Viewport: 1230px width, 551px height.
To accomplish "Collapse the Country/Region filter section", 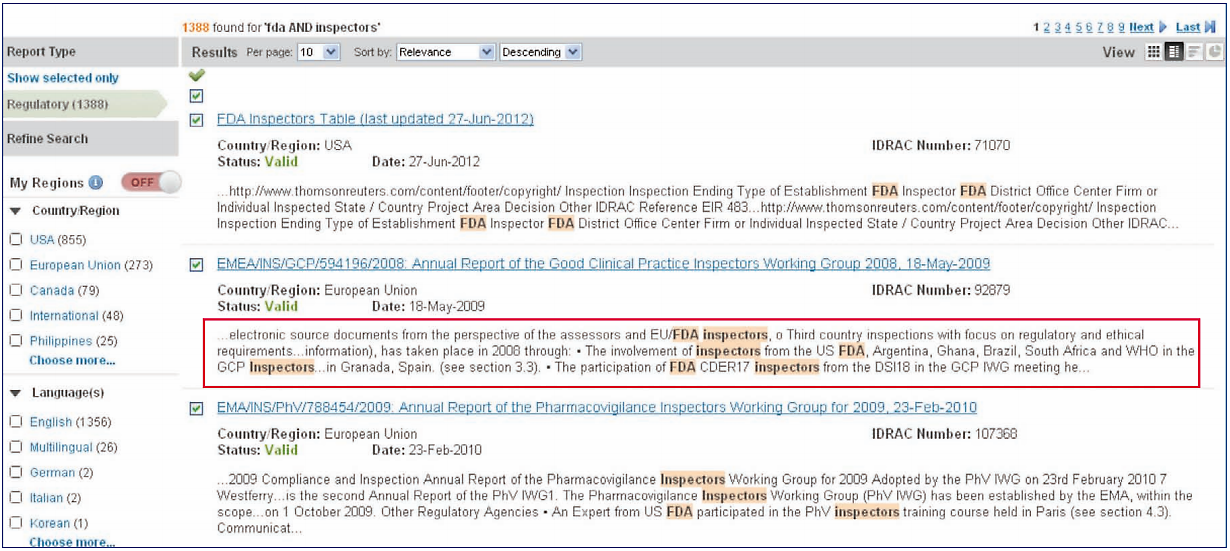I will pyautogui.click(x=17, y=211).
